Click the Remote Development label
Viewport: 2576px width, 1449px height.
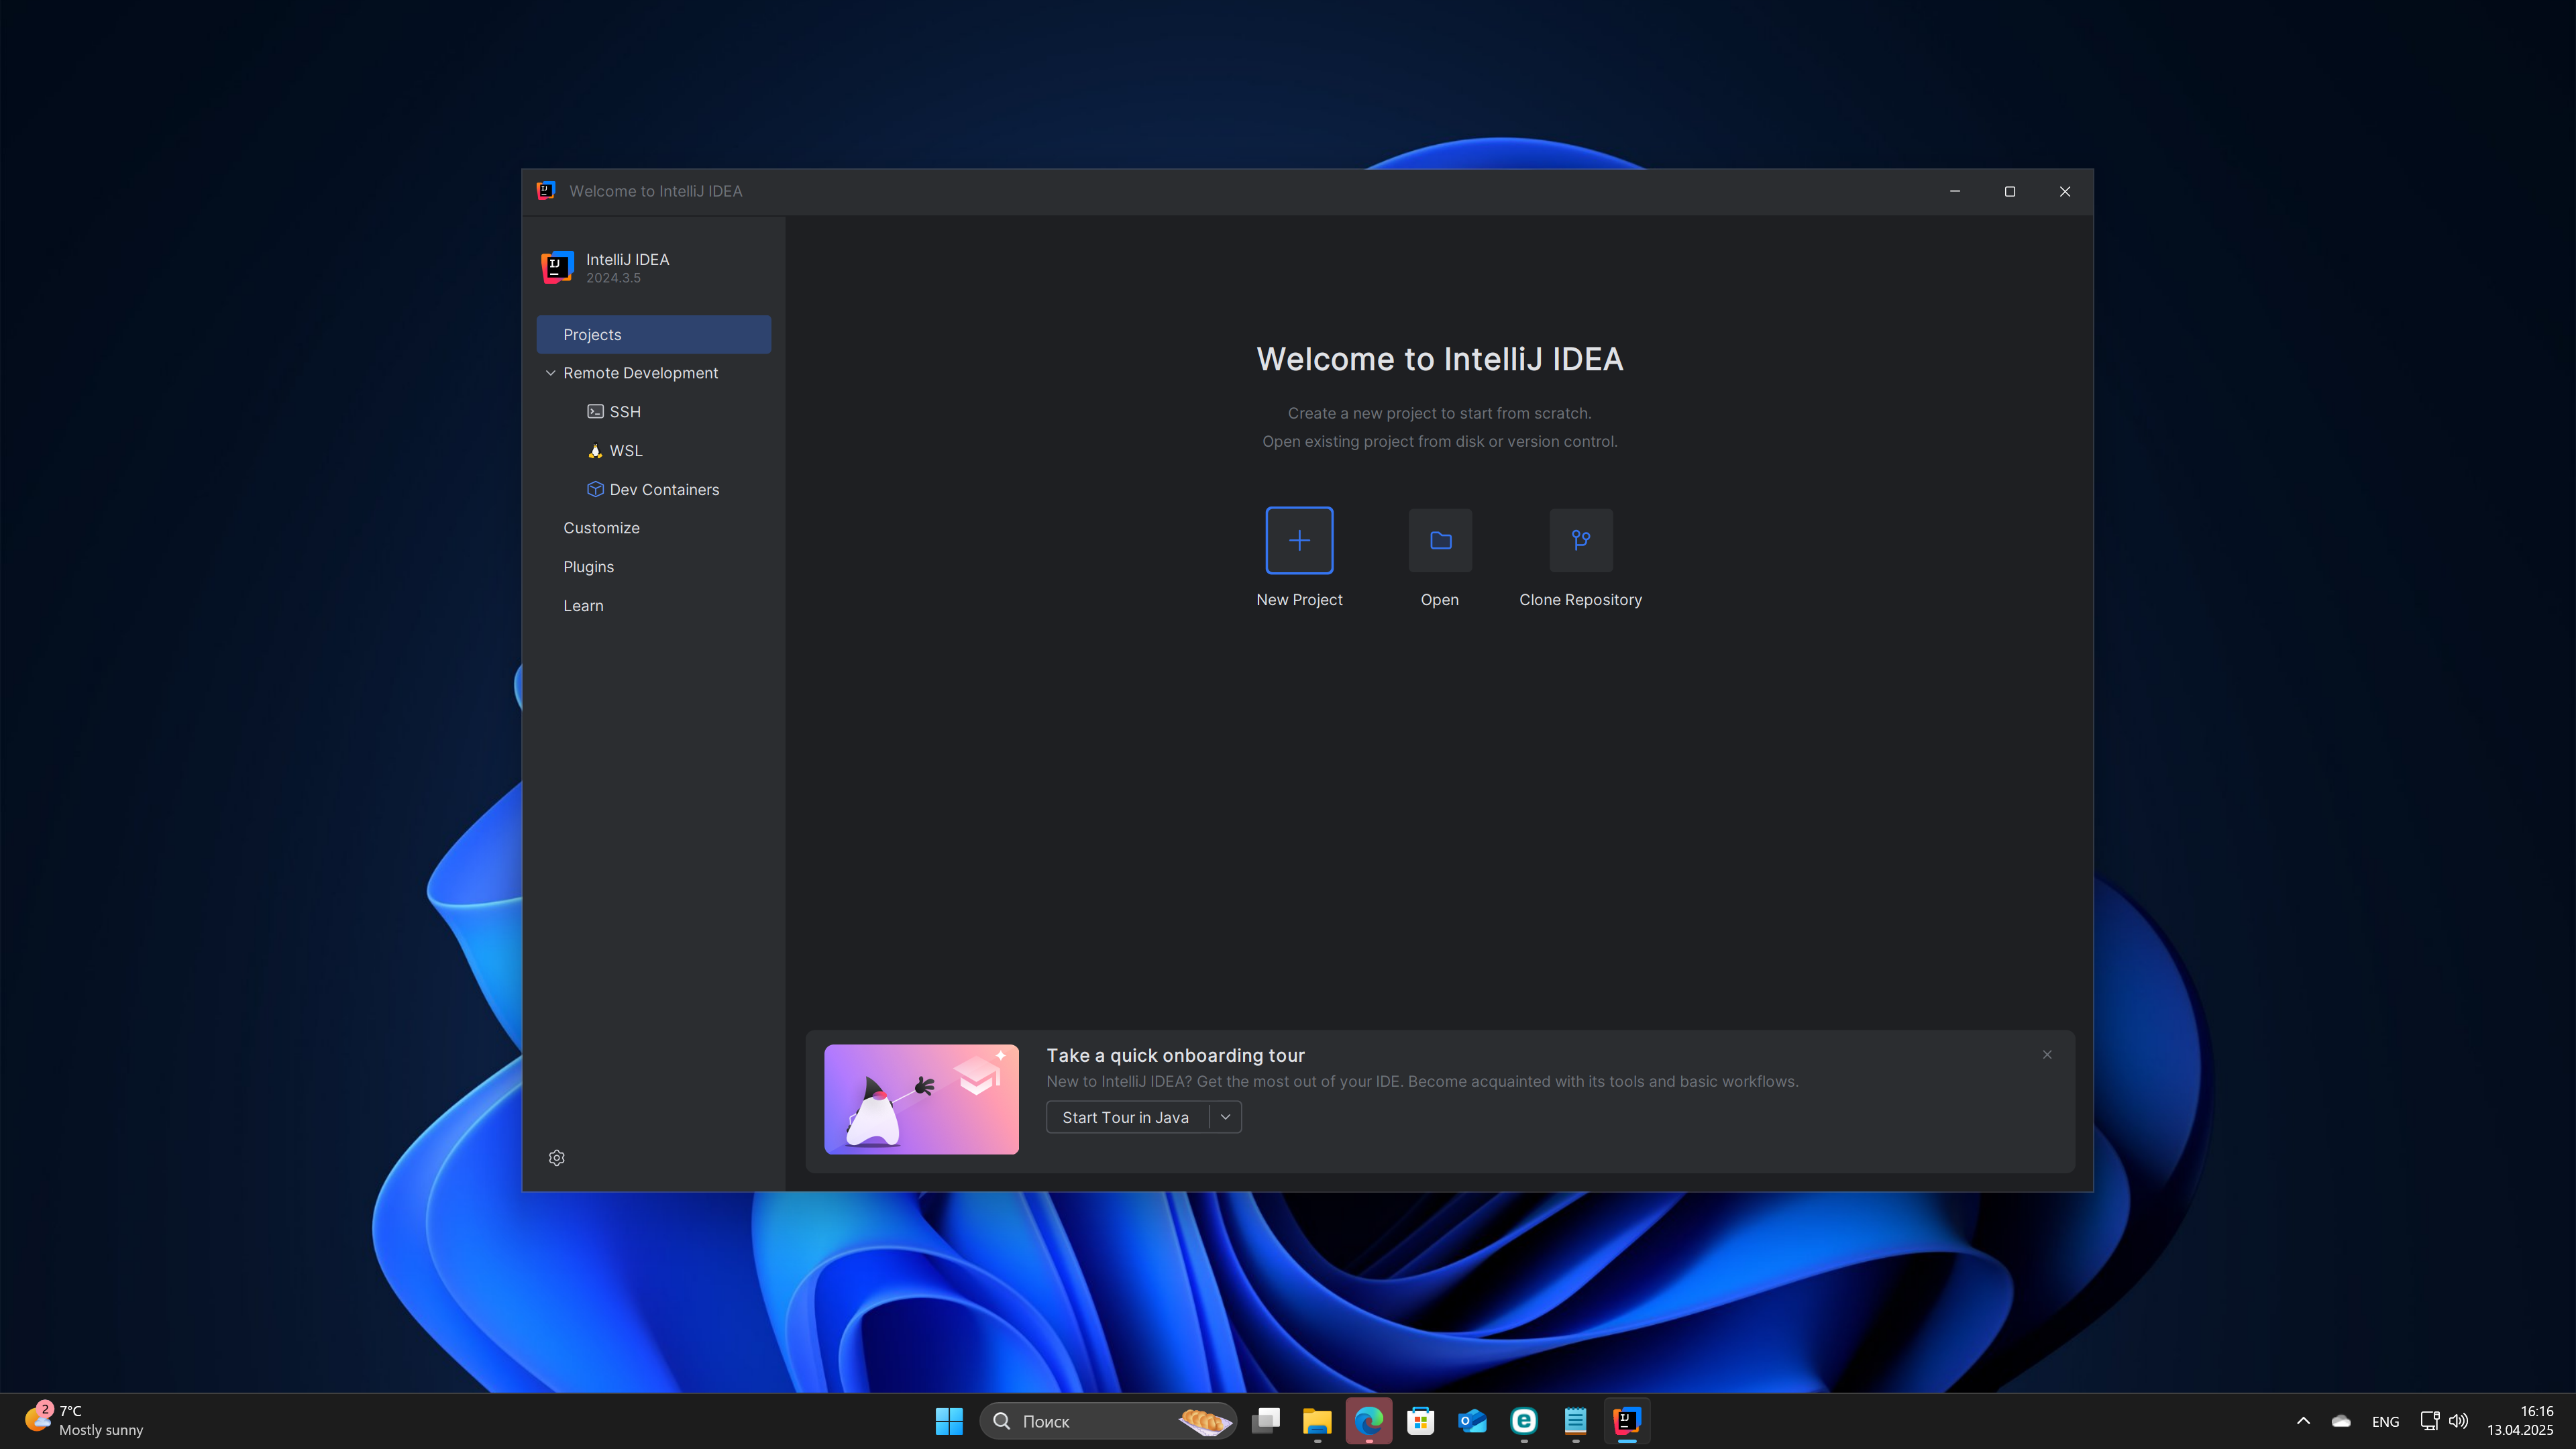pyautogui.click(x=640, y=373)
